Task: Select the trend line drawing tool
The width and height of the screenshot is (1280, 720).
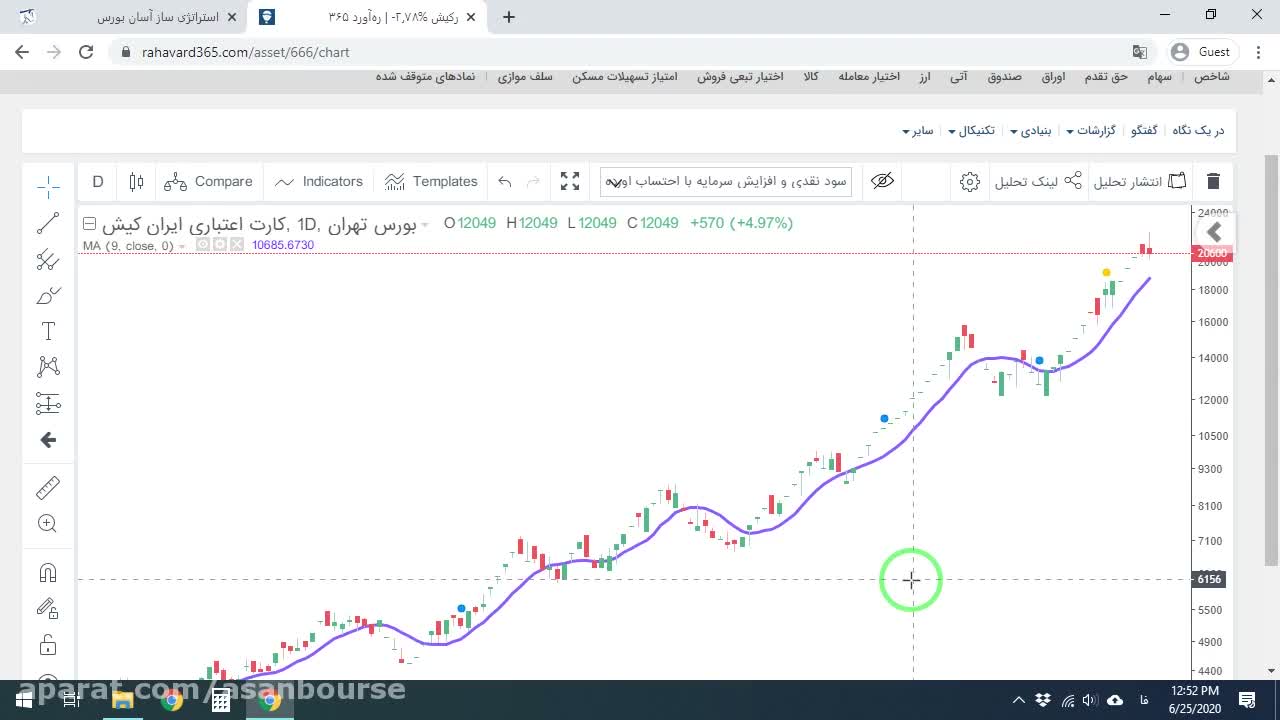Action: tap(48, 224)
